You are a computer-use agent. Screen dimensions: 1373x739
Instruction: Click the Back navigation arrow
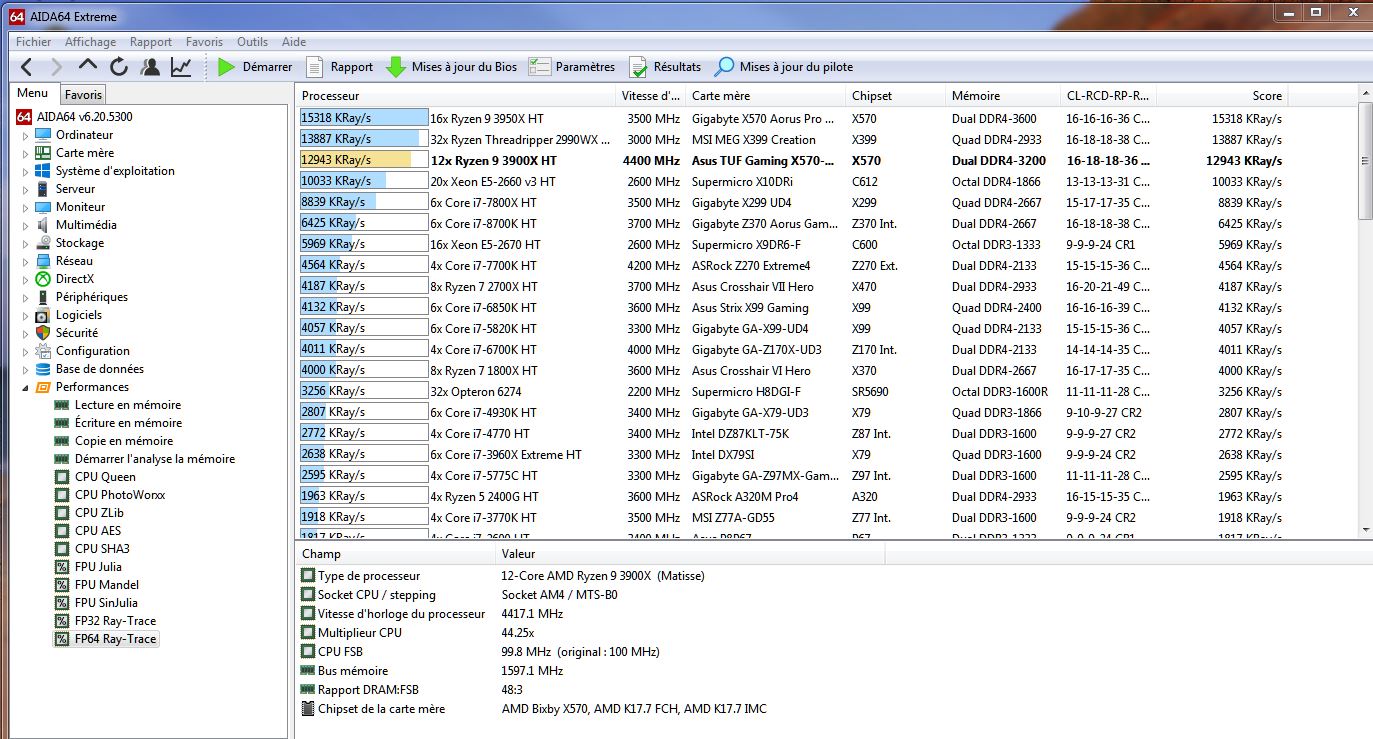tap(27, 67)
